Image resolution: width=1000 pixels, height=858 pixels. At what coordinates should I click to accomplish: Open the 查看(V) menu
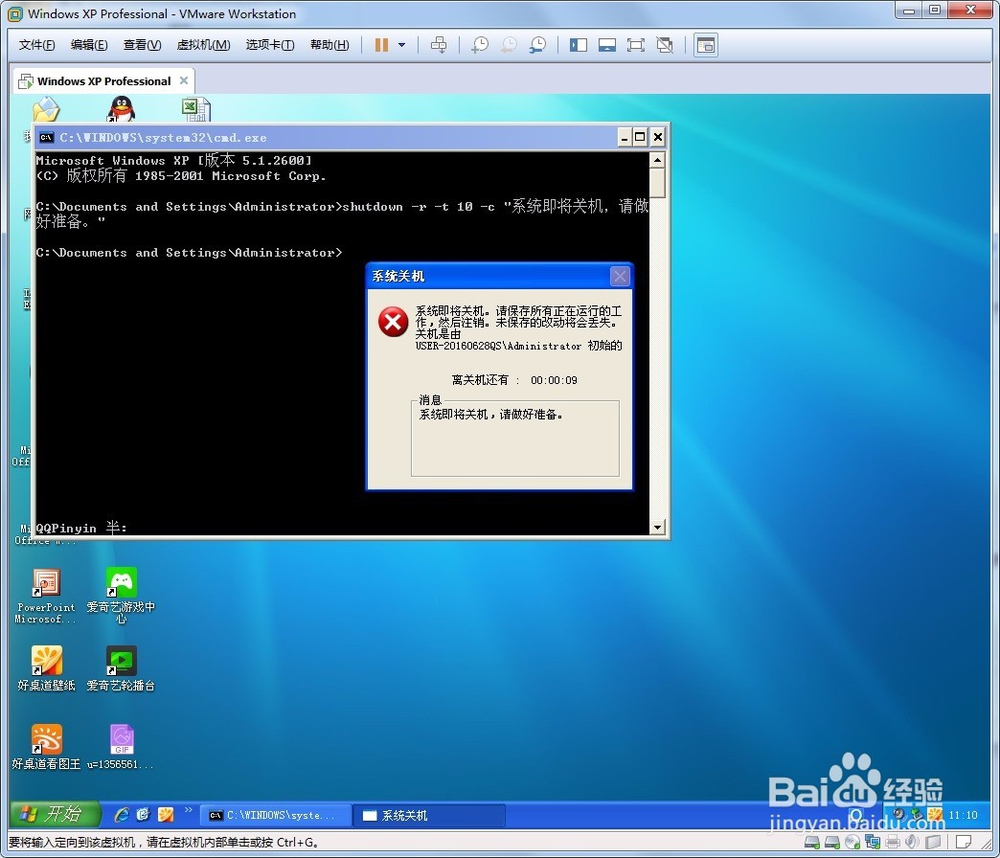pos(142,45)
